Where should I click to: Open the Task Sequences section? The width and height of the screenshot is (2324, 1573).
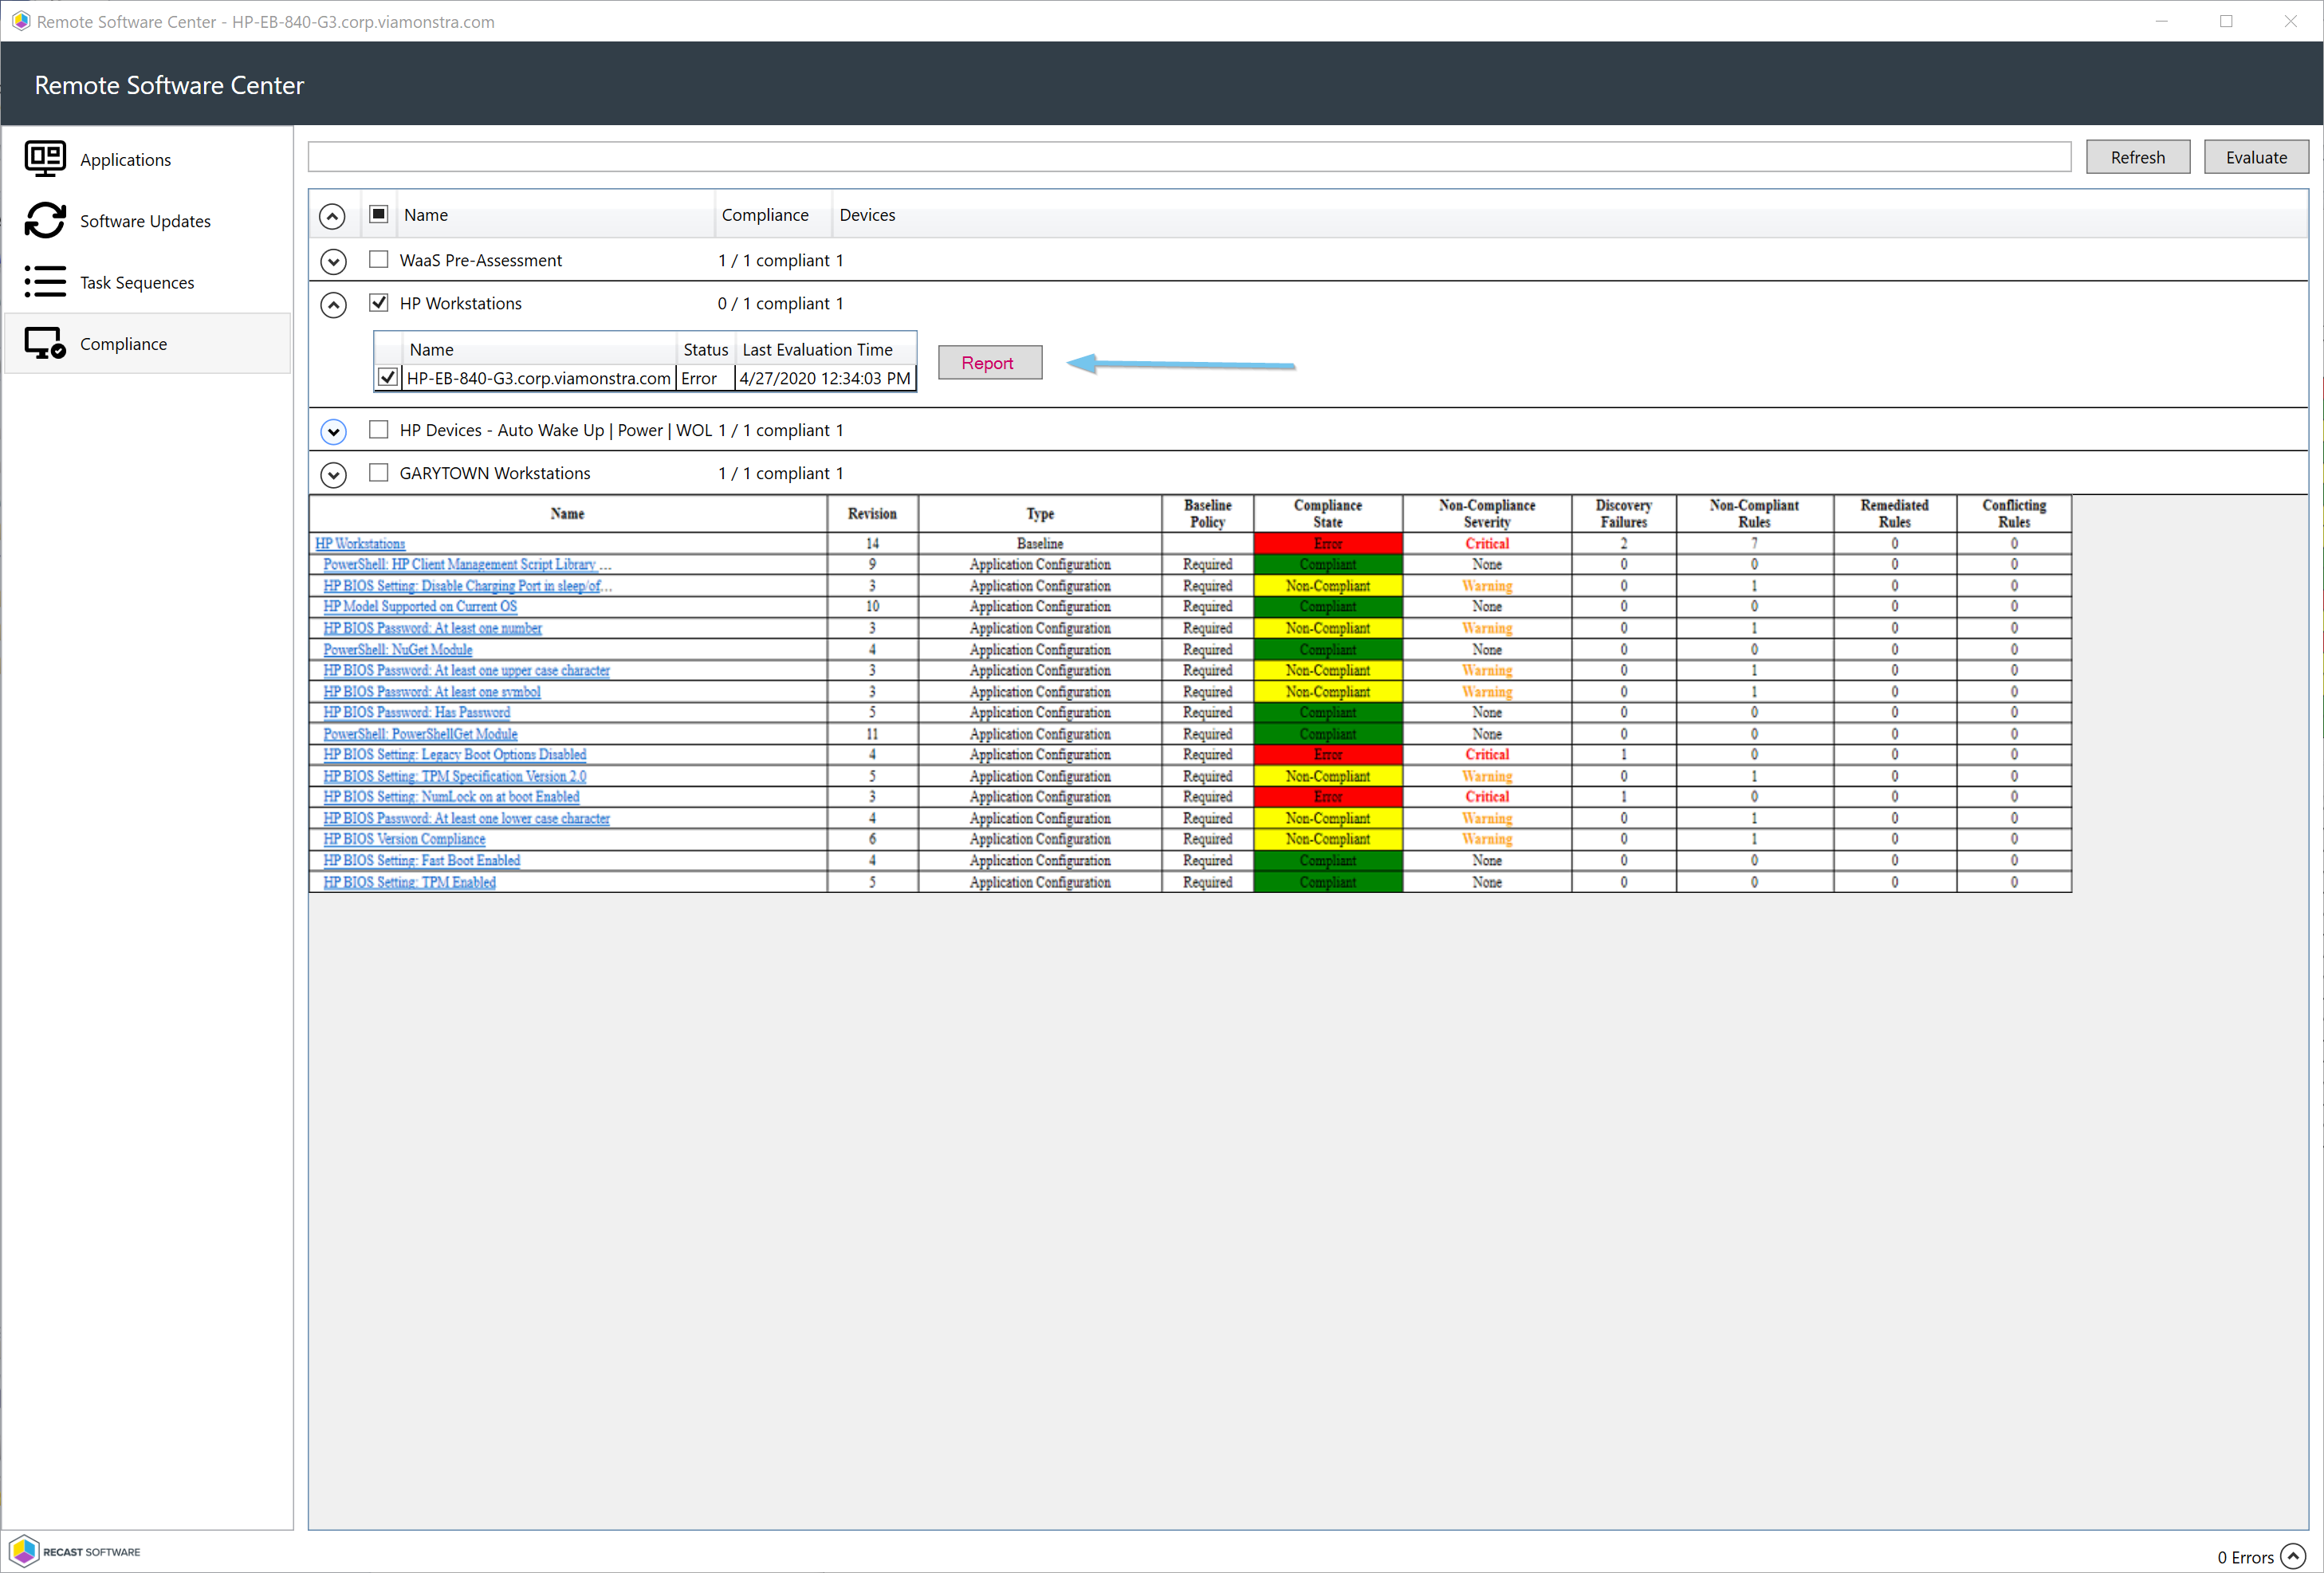137,283
